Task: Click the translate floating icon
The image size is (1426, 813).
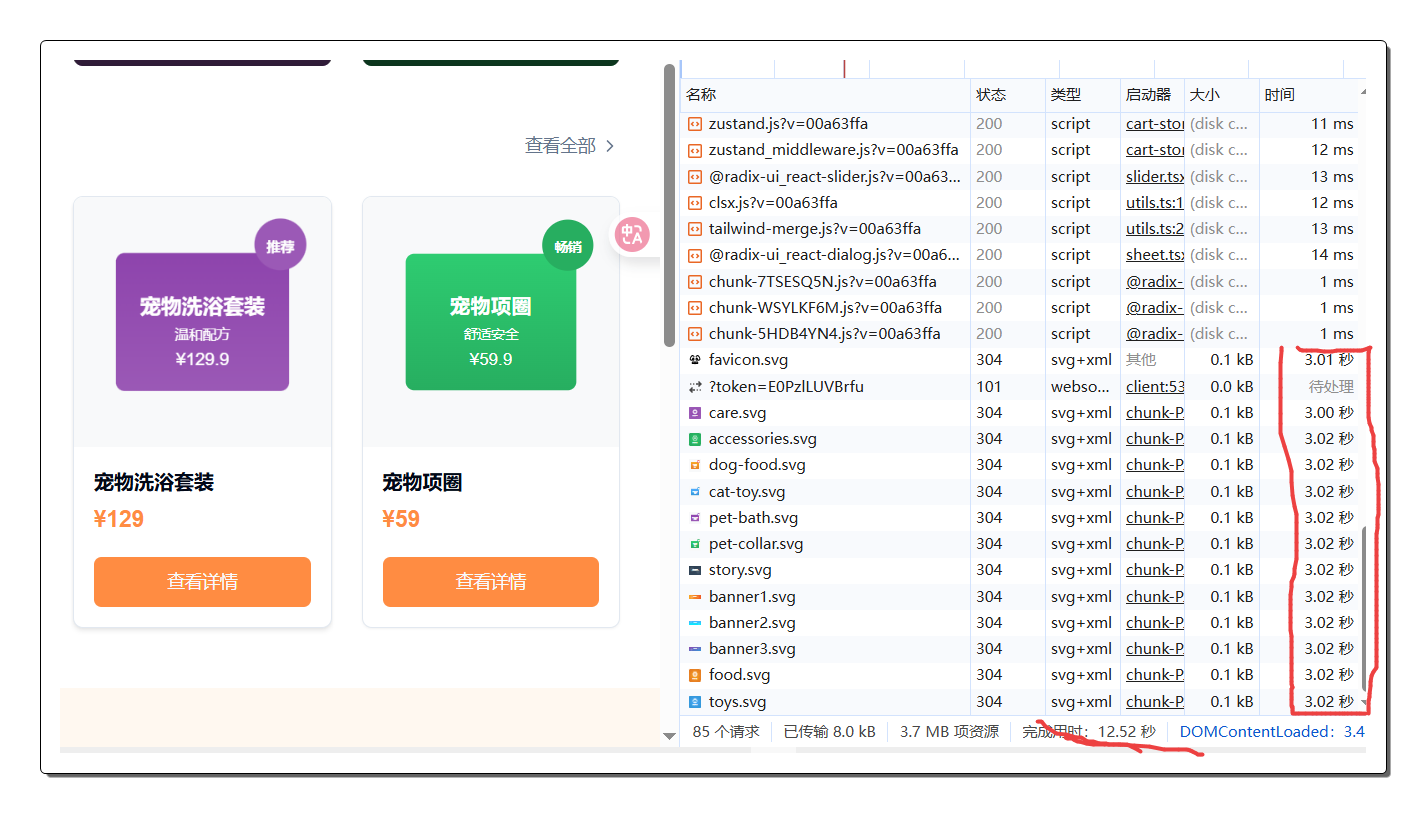Action: [632, 235]
